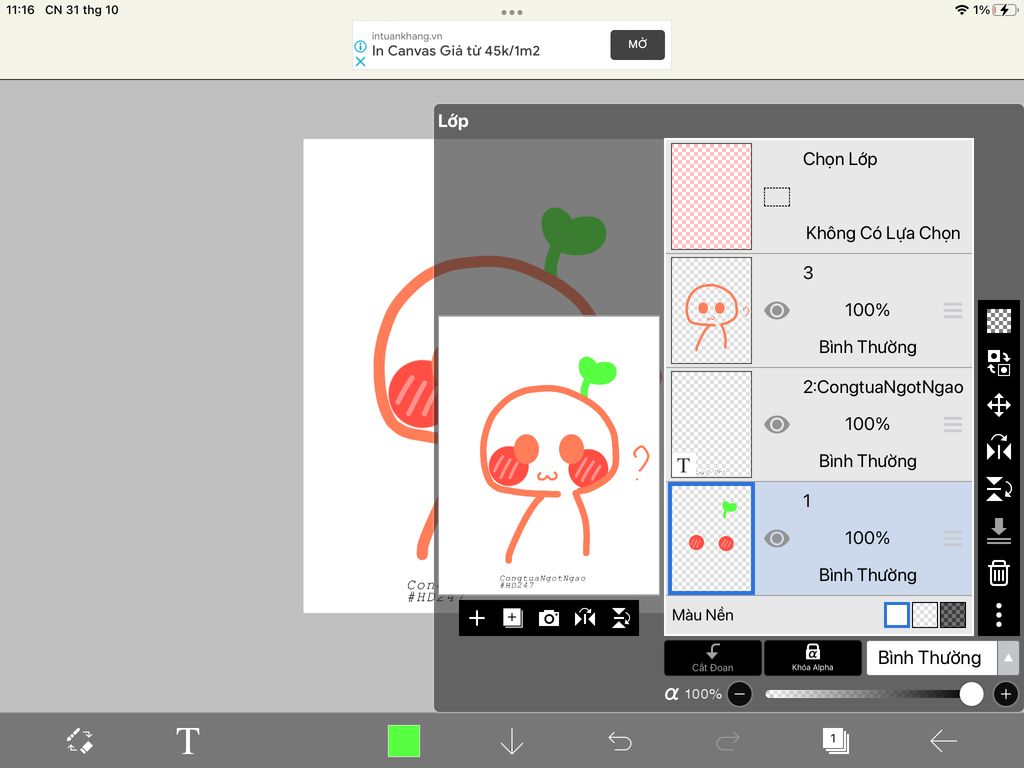Tap the Chọn Lớp selection layer thumbnail
Screen dimensions: 1024x768
pyautogui.click(x=711, y=197)
